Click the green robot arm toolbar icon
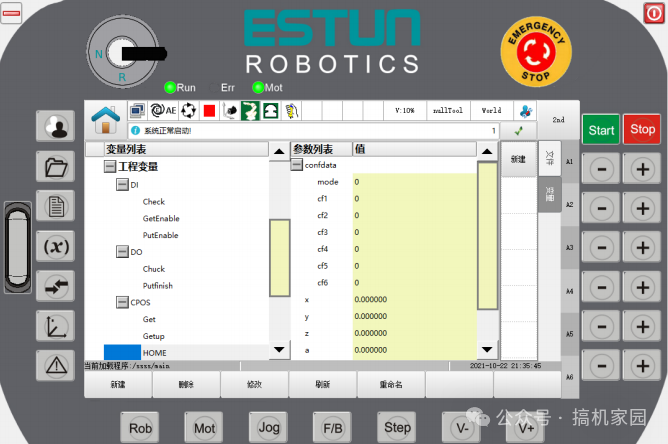The width and height of the screenshot is (668, 444). tap(250, 111)
